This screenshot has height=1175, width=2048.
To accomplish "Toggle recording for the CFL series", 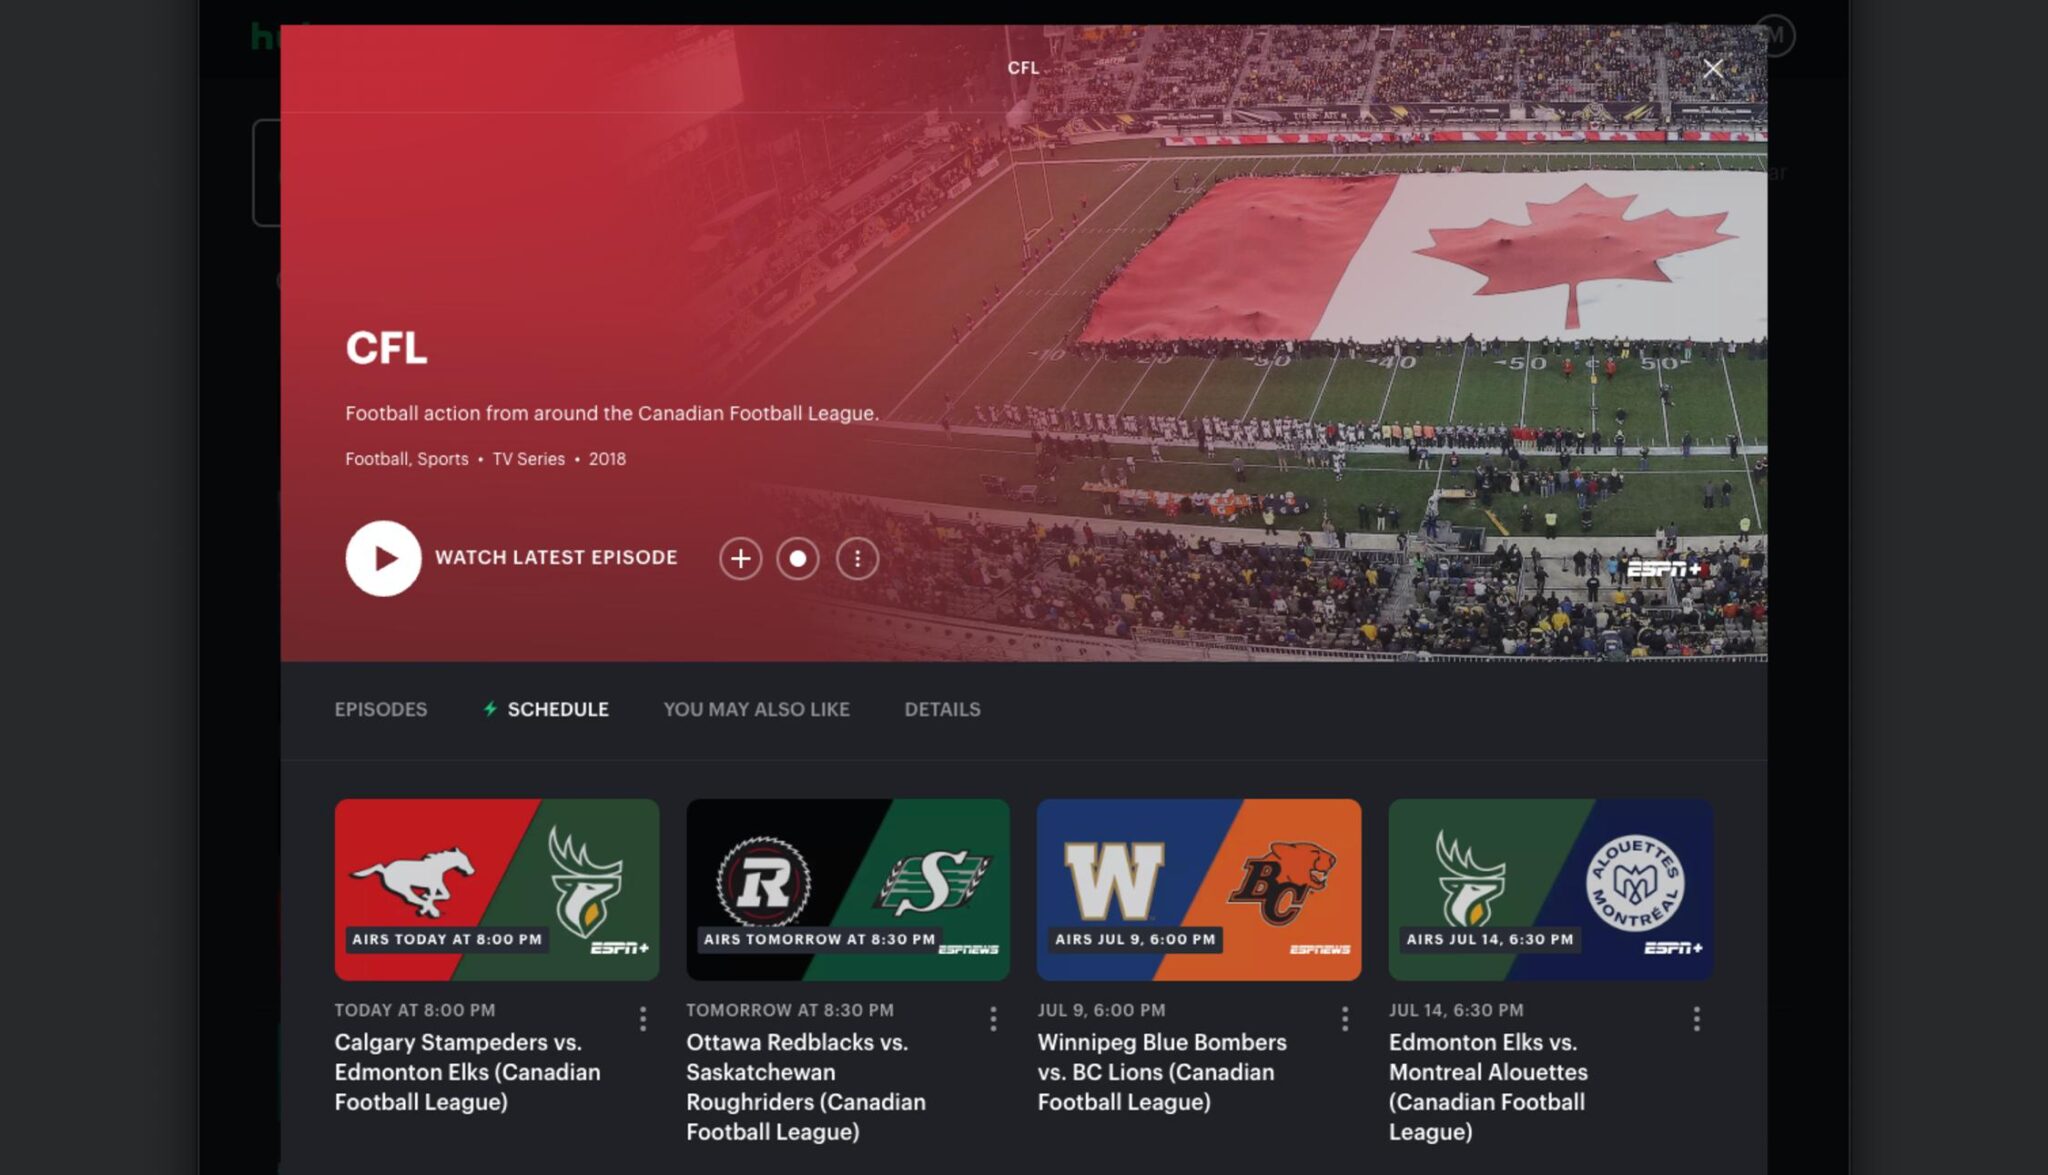I will click(x=798, y=558).
